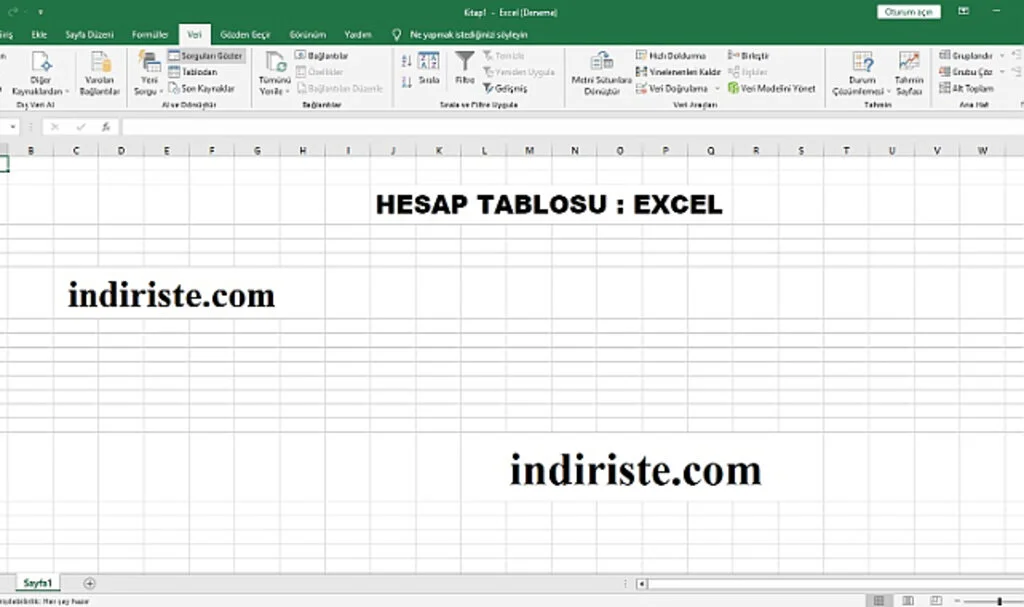Click the formula bar cancel X
The image size is (1024, 607).
55,127
